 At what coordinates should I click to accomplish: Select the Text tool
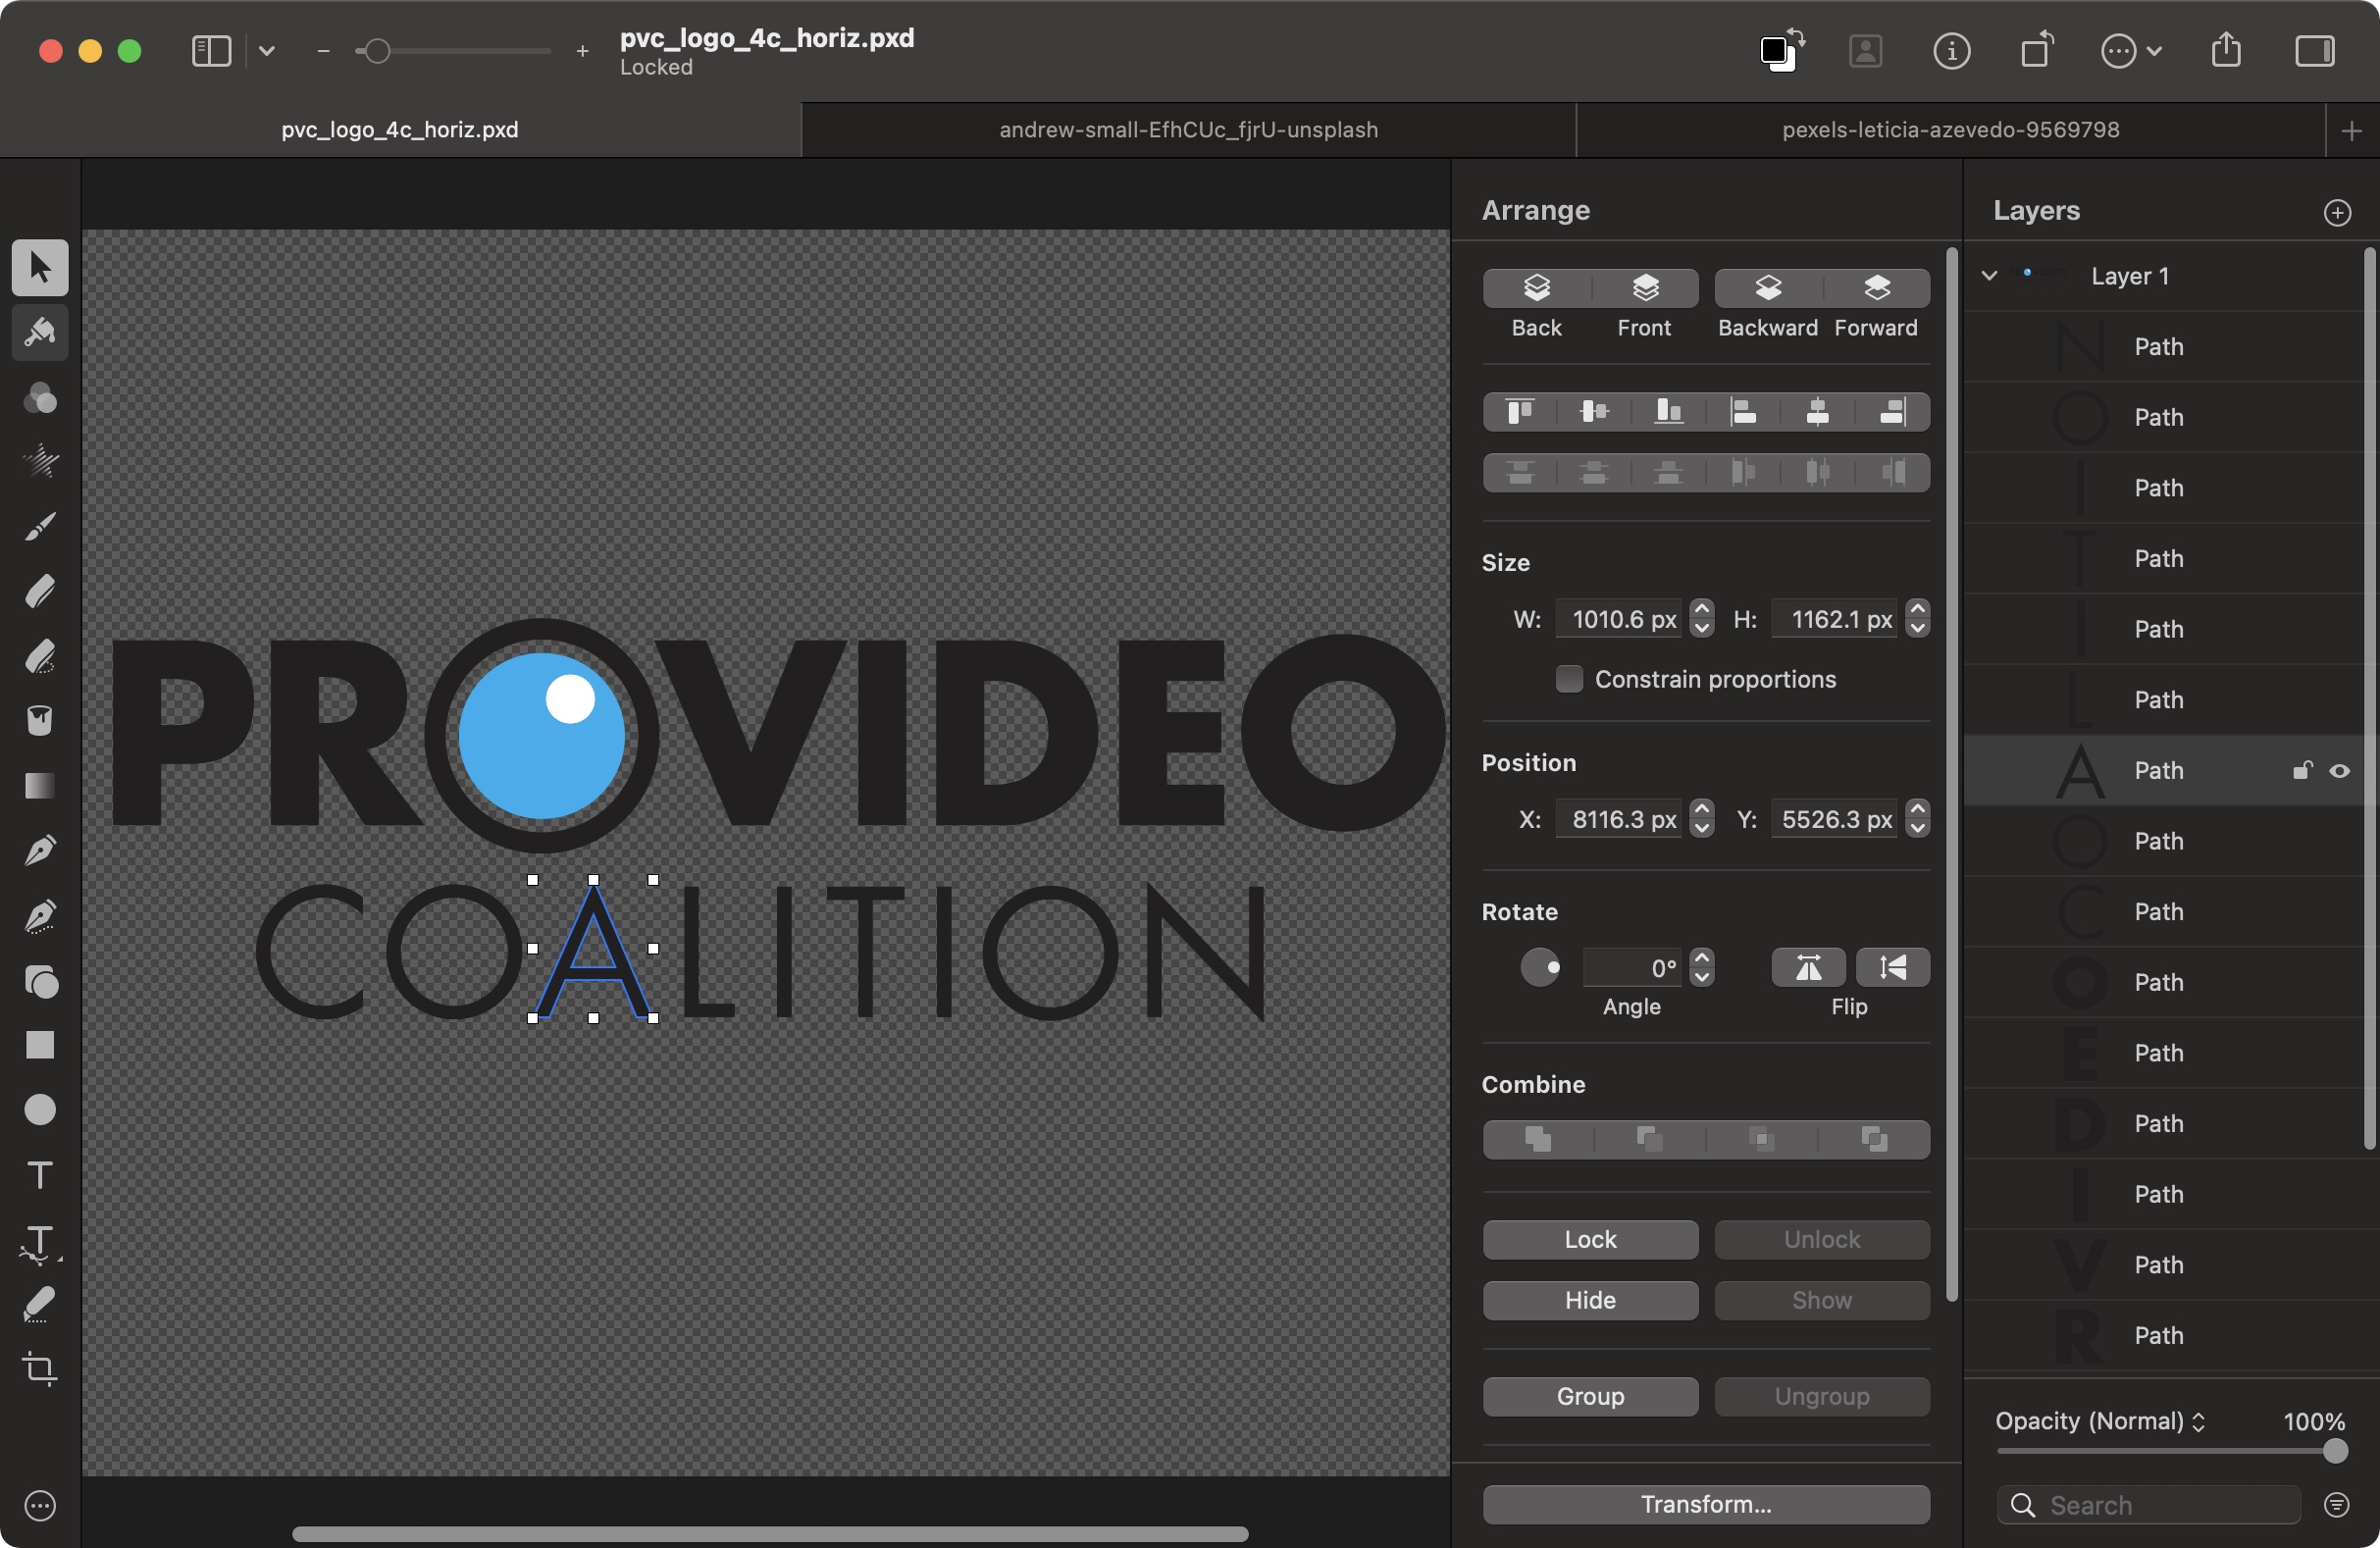pos(38,1175)
